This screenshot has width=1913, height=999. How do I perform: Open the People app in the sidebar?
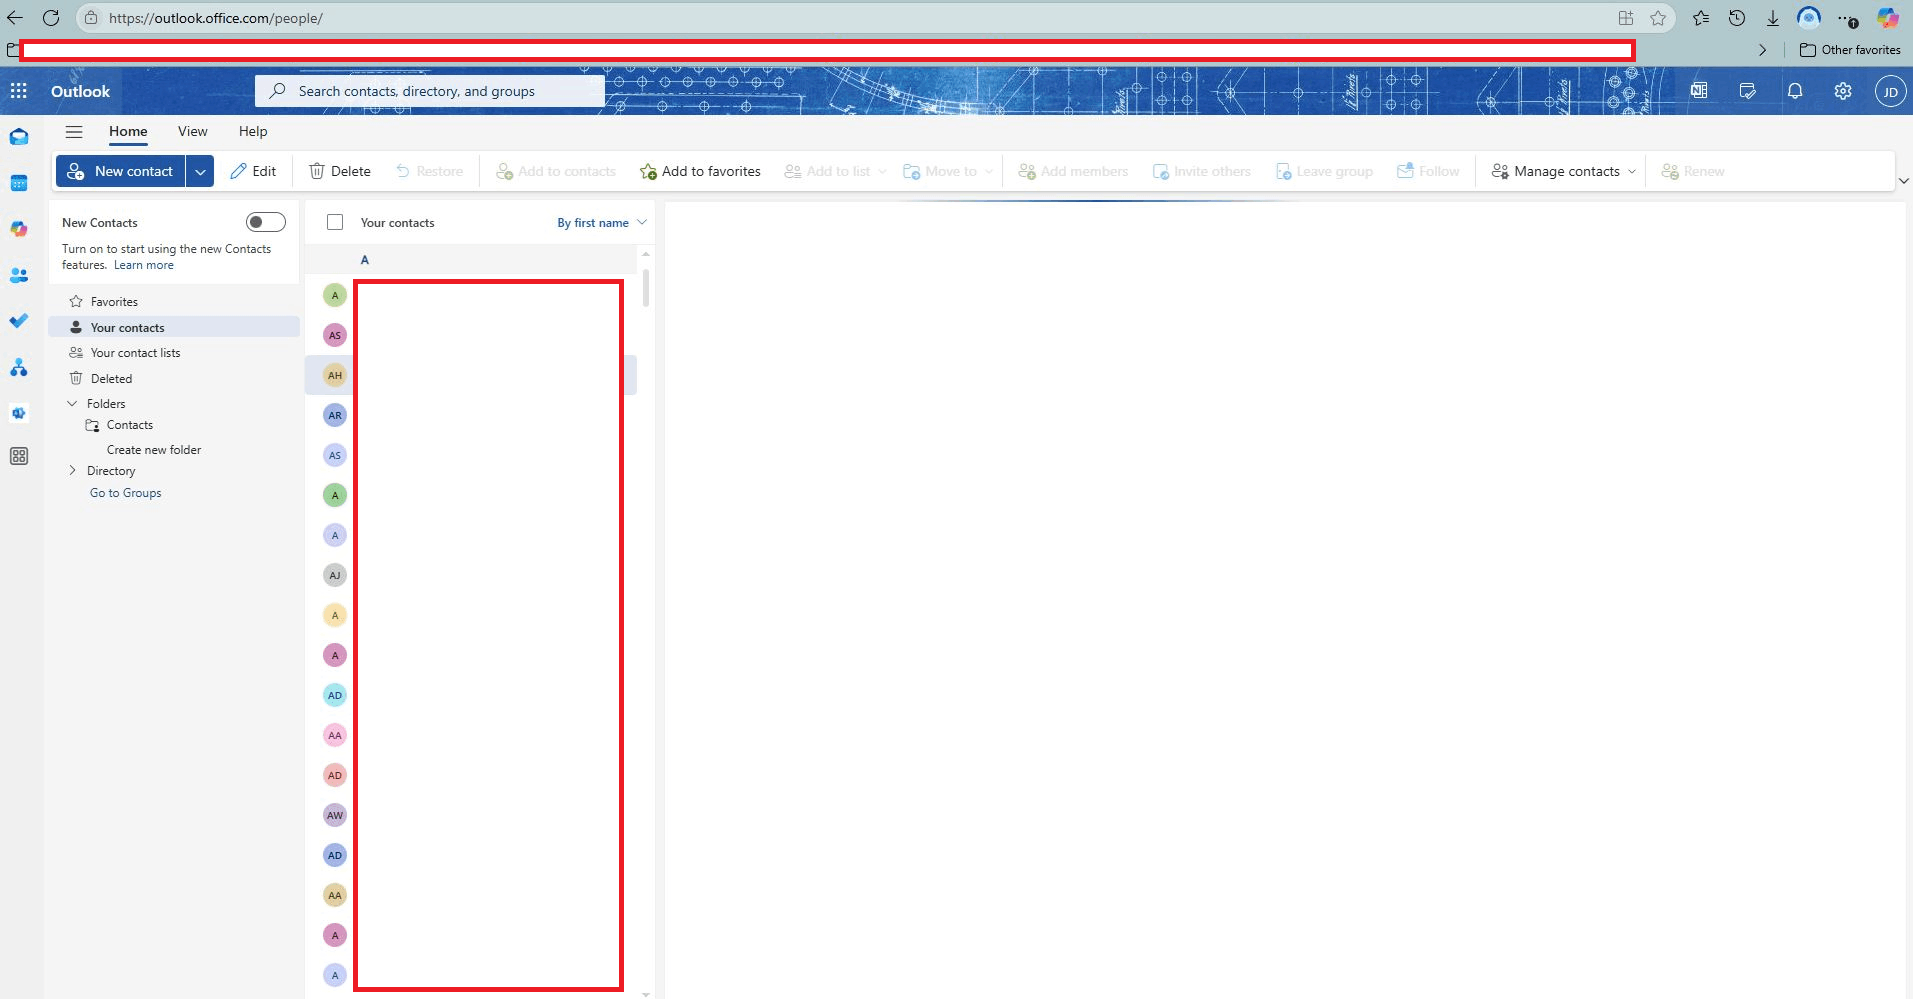point(19,275)
